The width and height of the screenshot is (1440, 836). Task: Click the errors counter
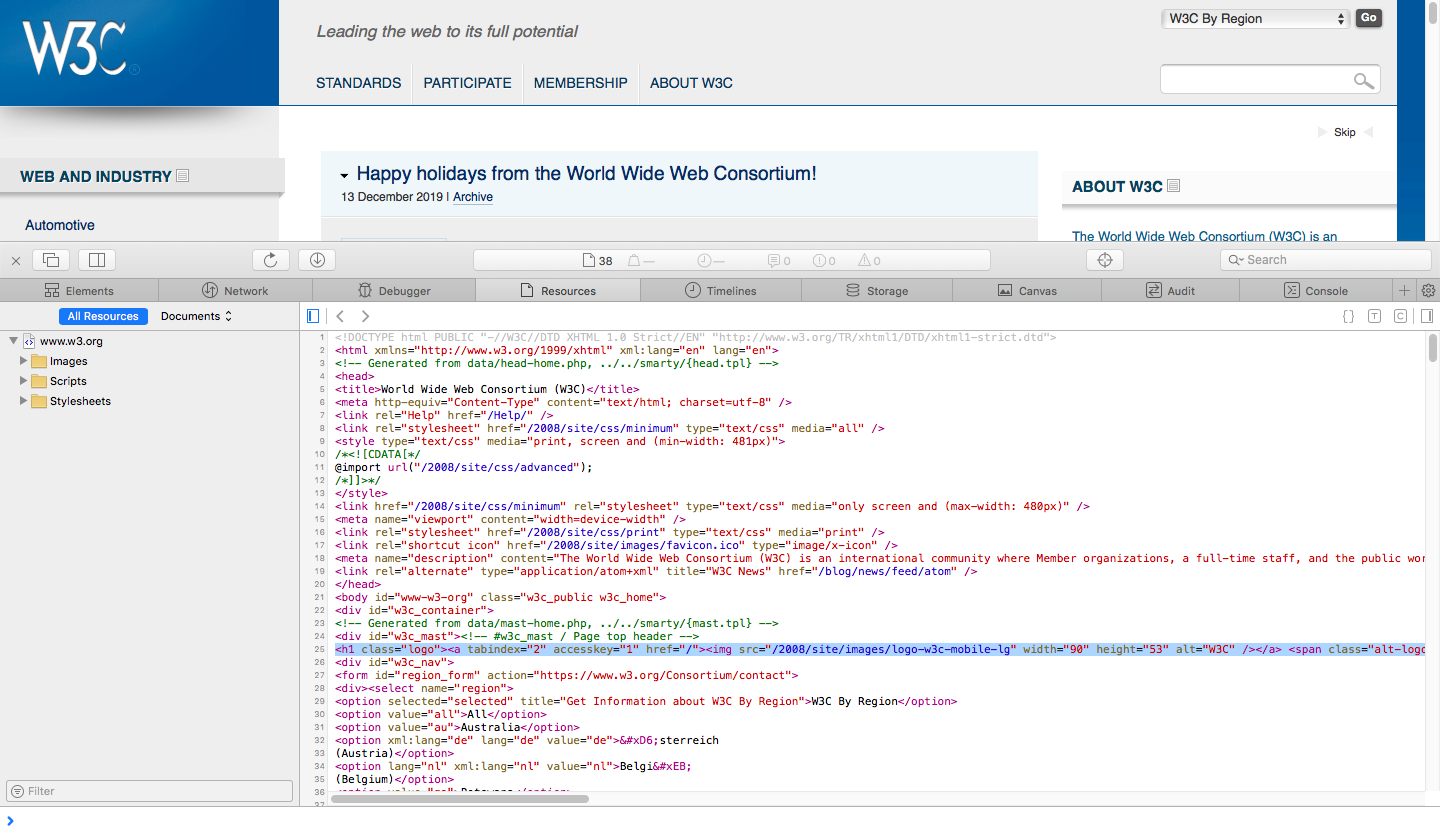(x=824, y=261)
